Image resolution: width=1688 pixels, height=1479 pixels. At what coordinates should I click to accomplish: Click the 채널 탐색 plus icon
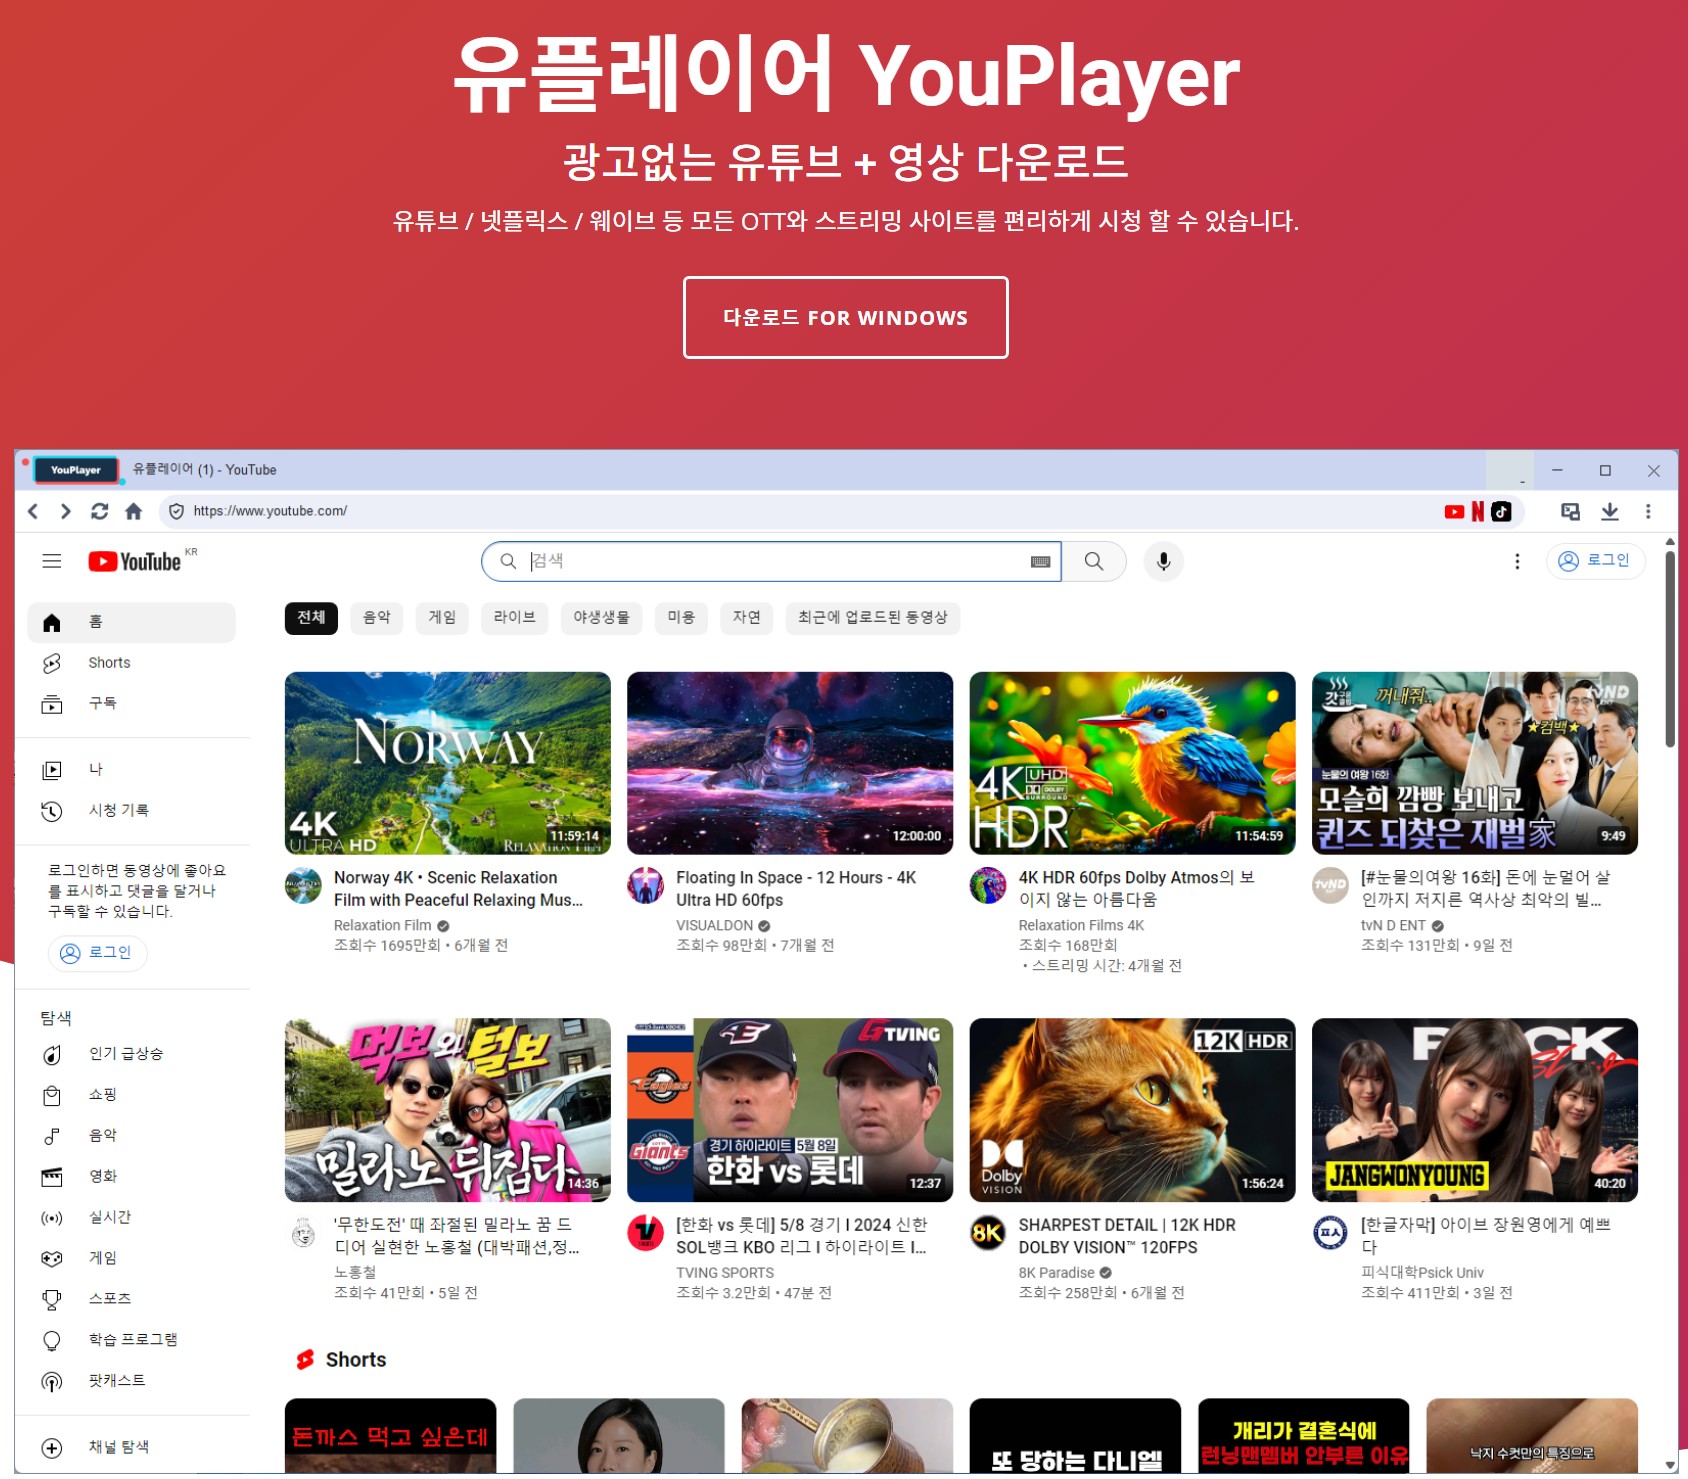pos(52,1447)
